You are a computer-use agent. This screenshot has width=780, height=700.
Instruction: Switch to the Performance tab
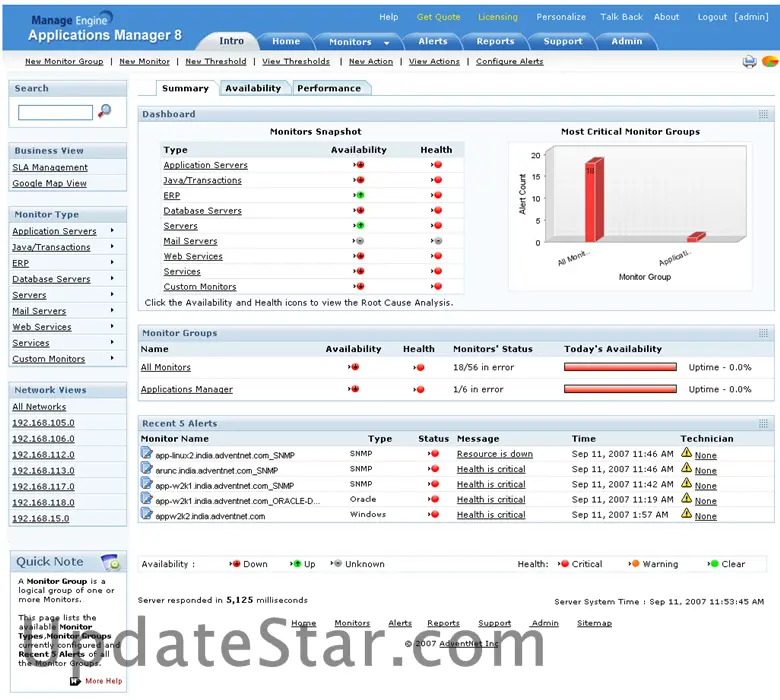tap(329, 88)
